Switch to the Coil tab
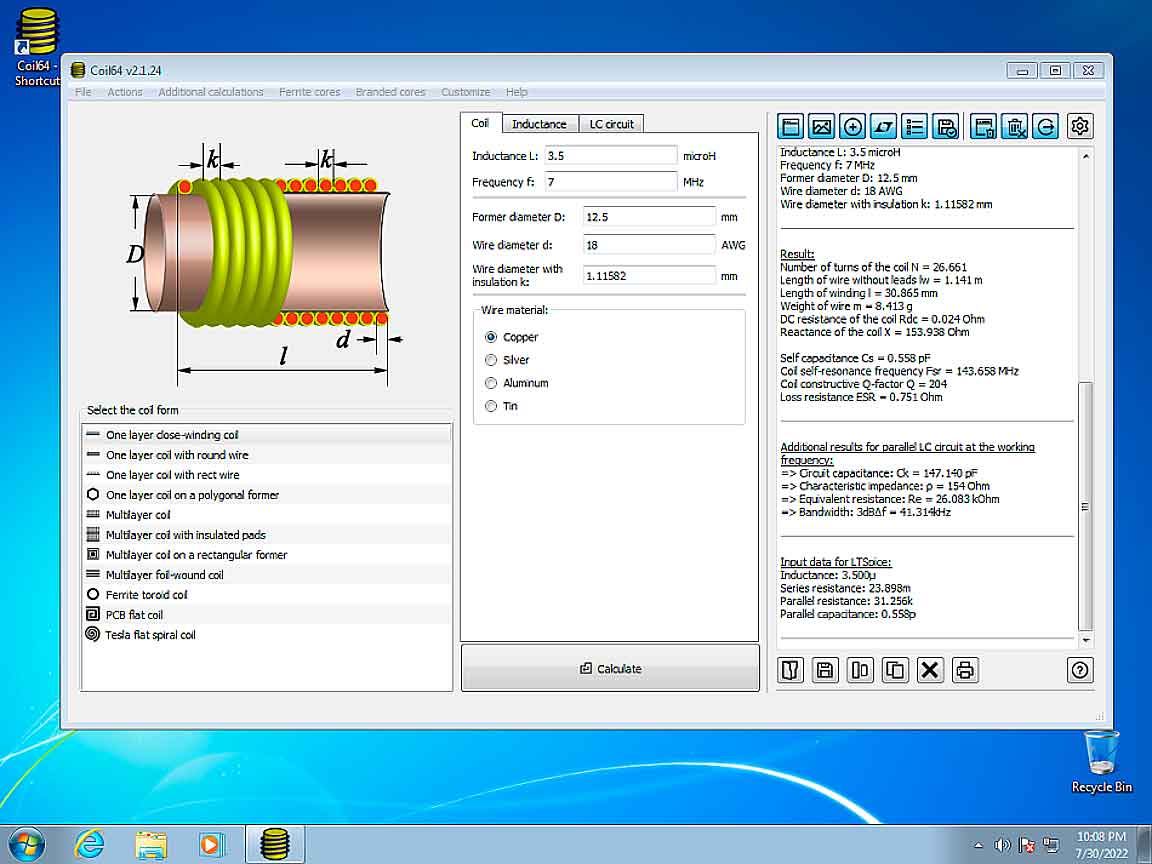This screenshot has height=864, width=1152. coord(480,123)
